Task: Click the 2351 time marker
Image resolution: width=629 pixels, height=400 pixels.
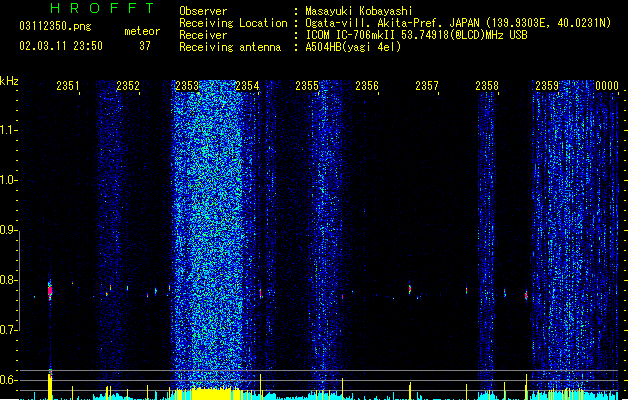Action: coord(68,86)
